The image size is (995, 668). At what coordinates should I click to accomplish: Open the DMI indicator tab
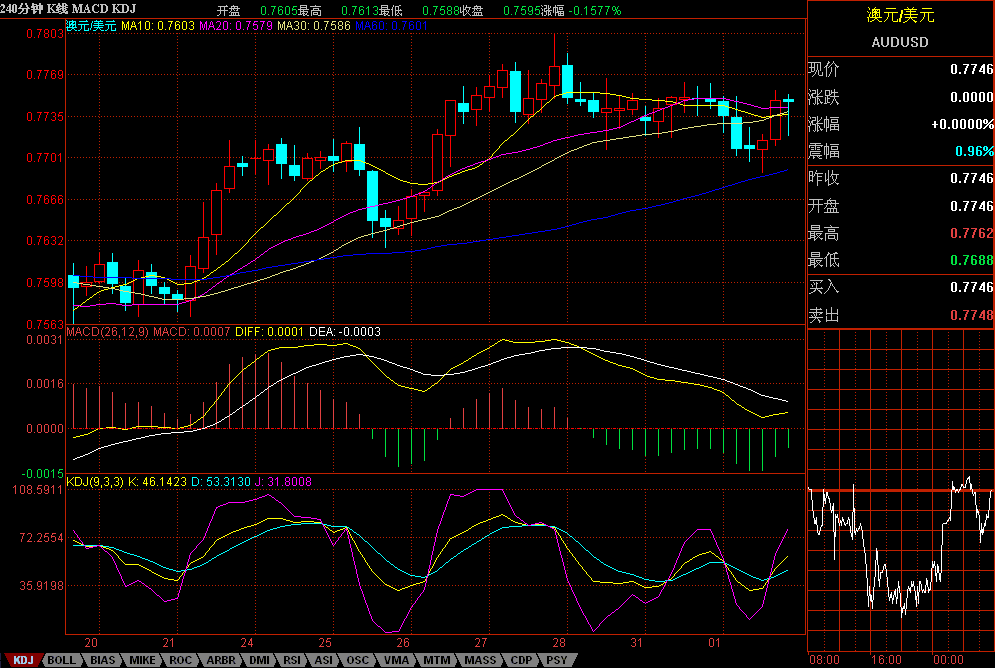point(259,660)
